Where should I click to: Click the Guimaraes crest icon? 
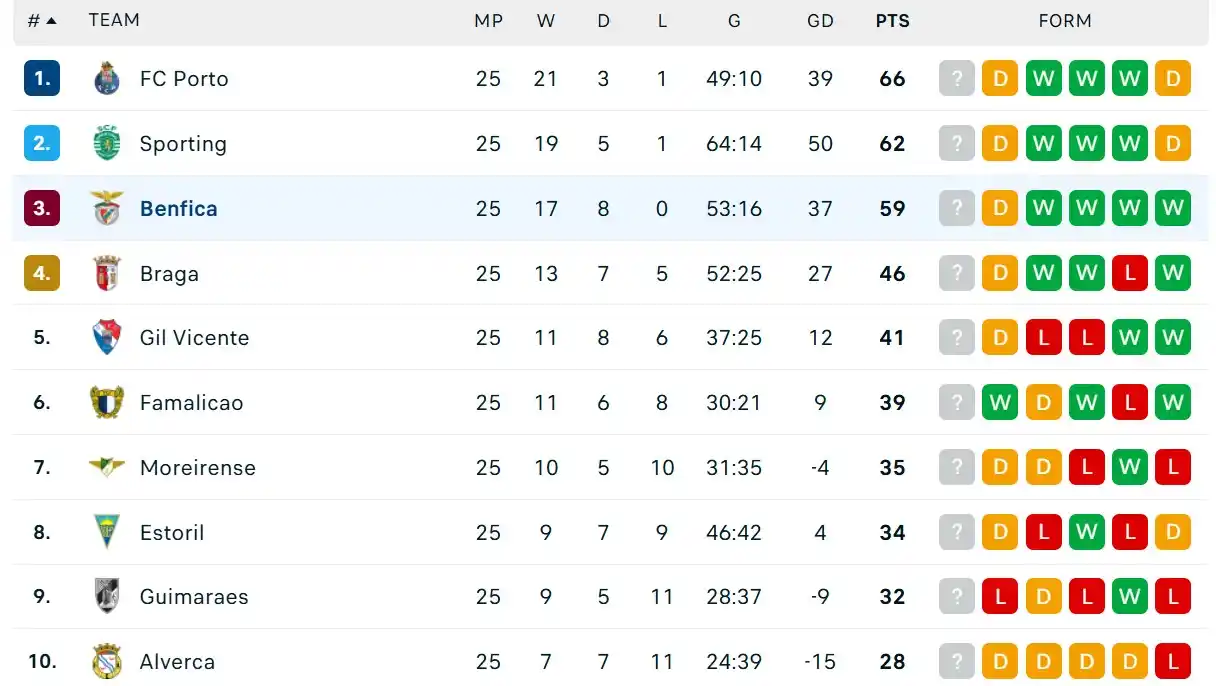click(x=107, y=596)
